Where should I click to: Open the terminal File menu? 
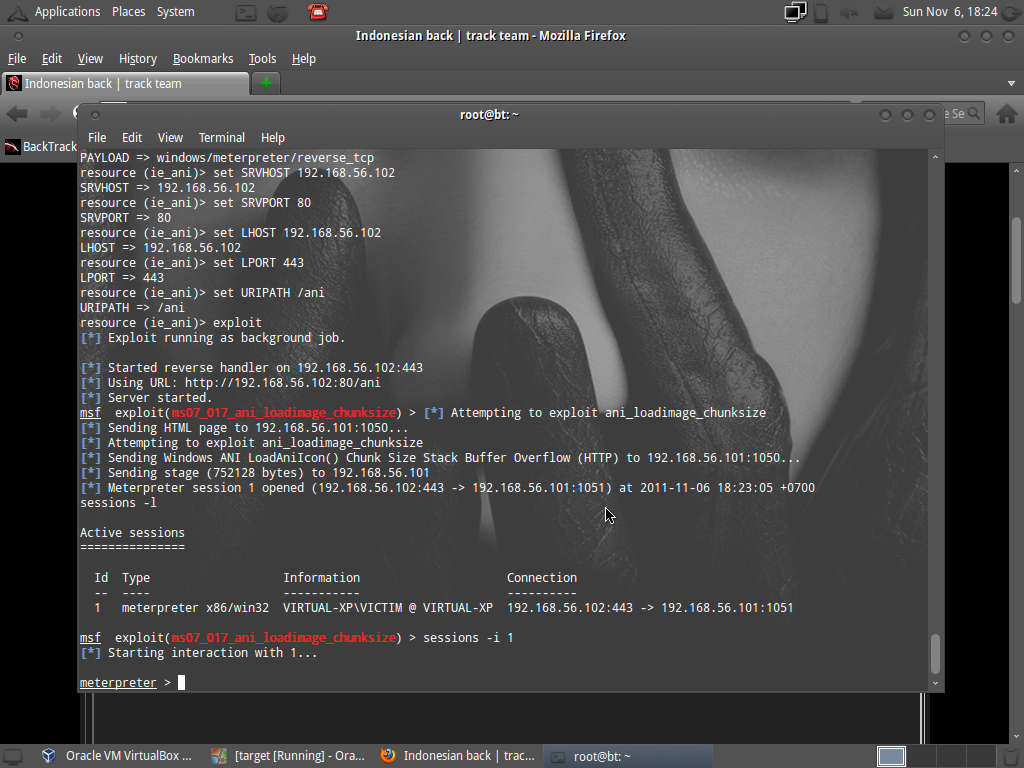[x=97, y=138]
